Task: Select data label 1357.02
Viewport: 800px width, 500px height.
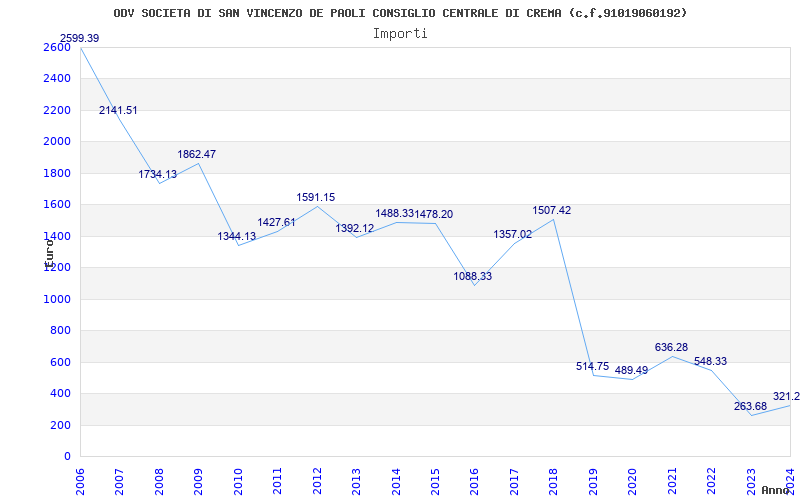Action: [513, 235]
